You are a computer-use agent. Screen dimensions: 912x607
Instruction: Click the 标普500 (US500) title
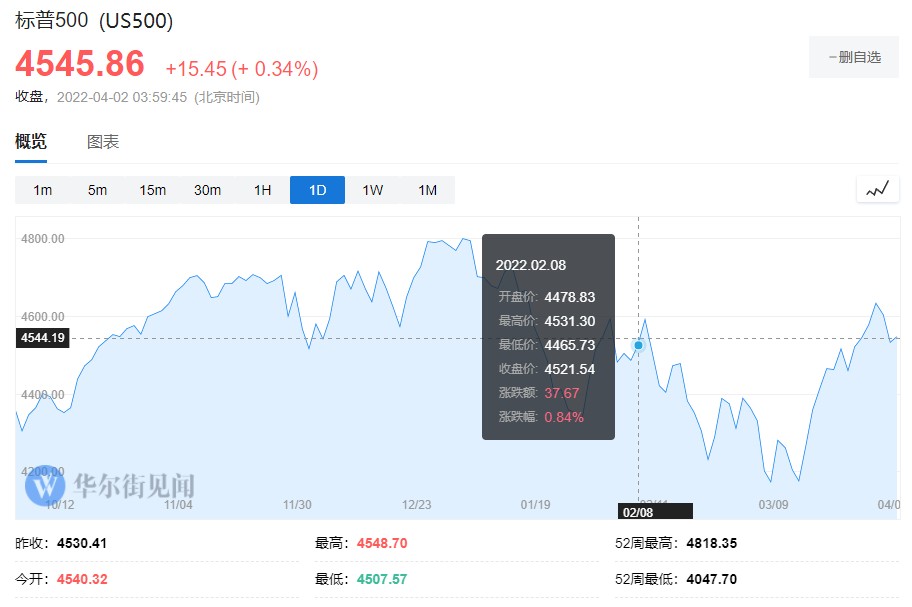click(94, 20)
